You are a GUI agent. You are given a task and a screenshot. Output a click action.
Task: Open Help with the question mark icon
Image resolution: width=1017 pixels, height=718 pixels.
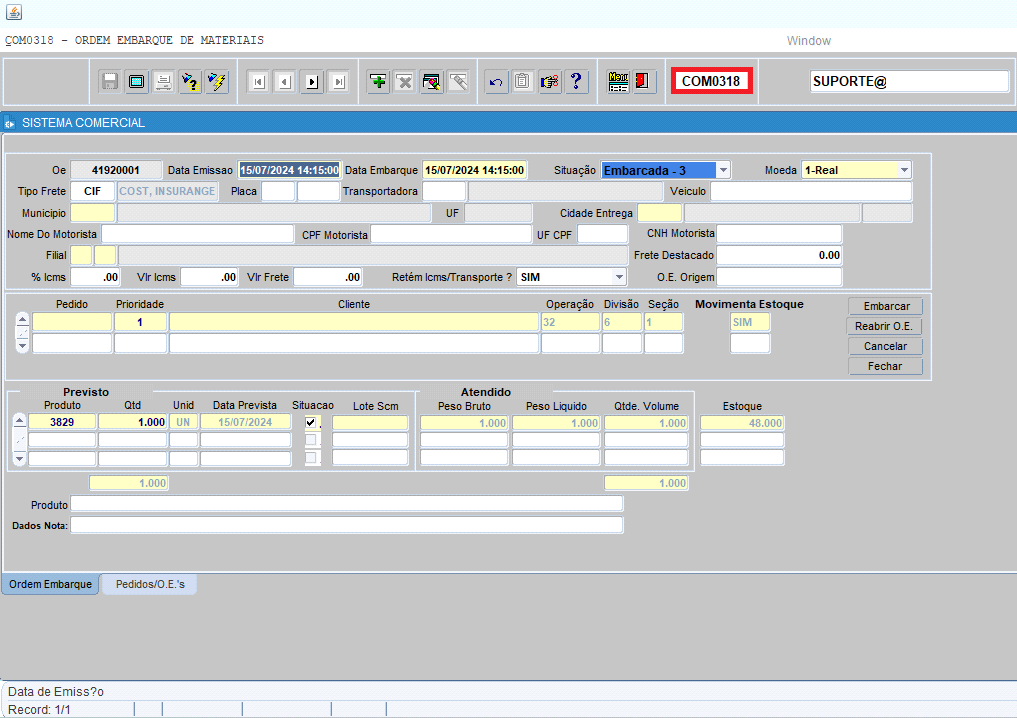click(x=576, y=82)
